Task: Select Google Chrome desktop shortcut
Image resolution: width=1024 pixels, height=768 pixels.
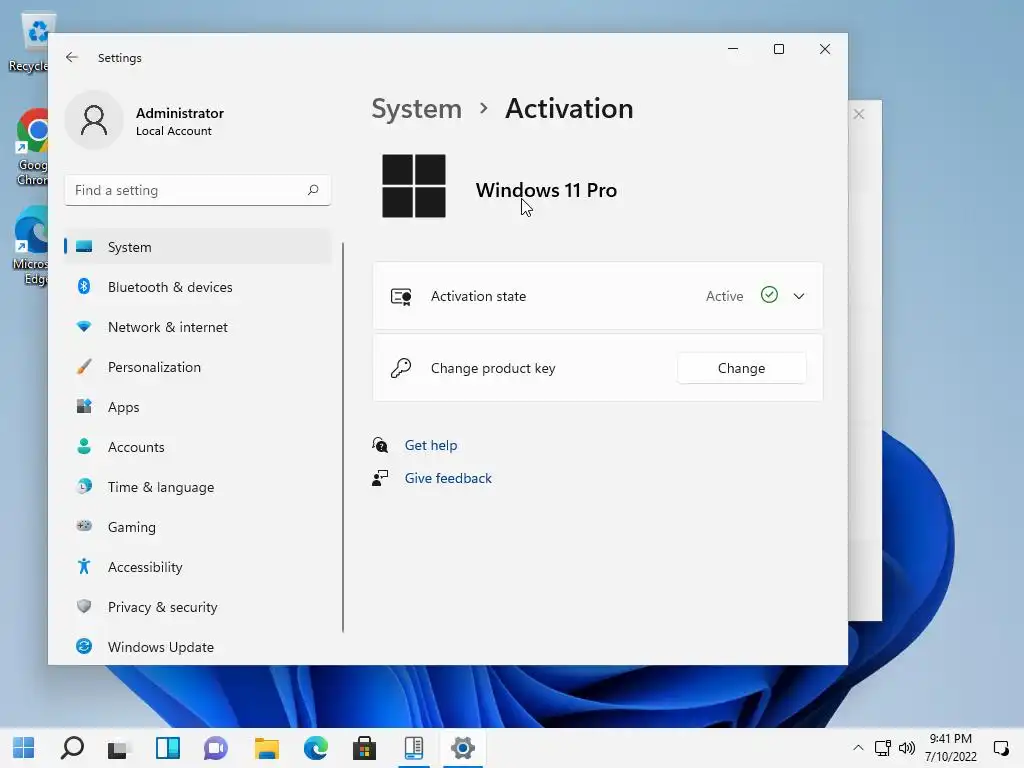Action: 33,147
